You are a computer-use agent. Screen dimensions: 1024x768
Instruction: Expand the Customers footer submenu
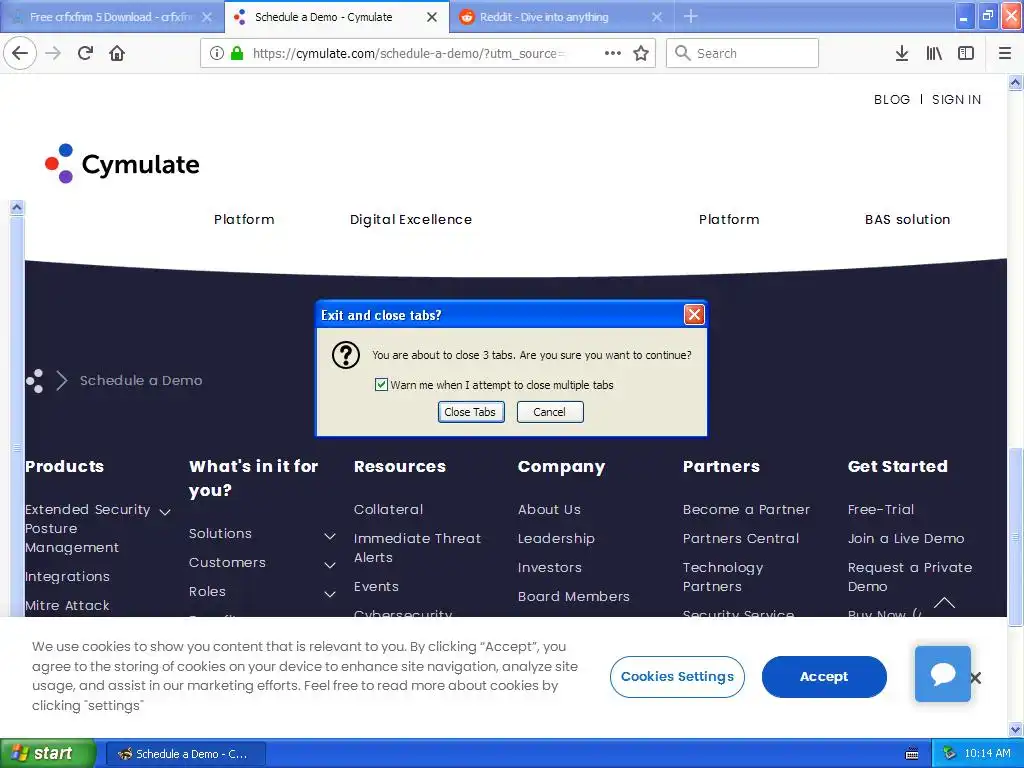[330, 565]
